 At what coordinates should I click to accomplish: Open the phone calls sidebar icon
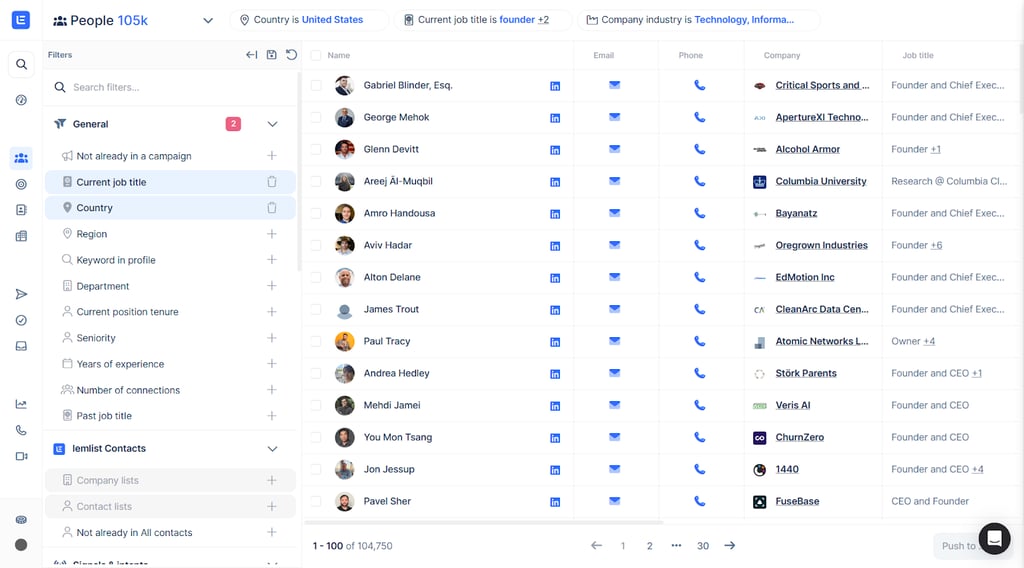21,430
